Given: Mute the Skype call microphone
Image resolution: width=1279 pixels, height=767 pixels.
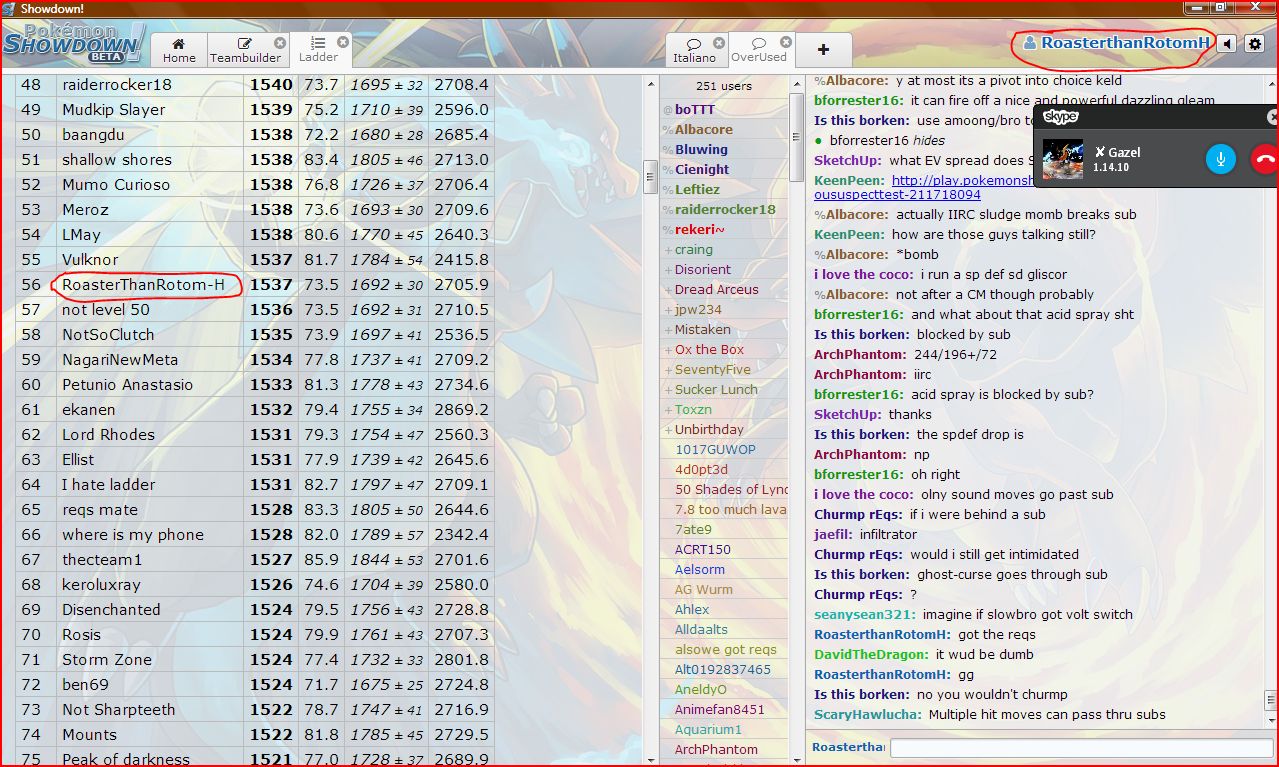Looking at the screenshot, I should tap(1220, 159).
